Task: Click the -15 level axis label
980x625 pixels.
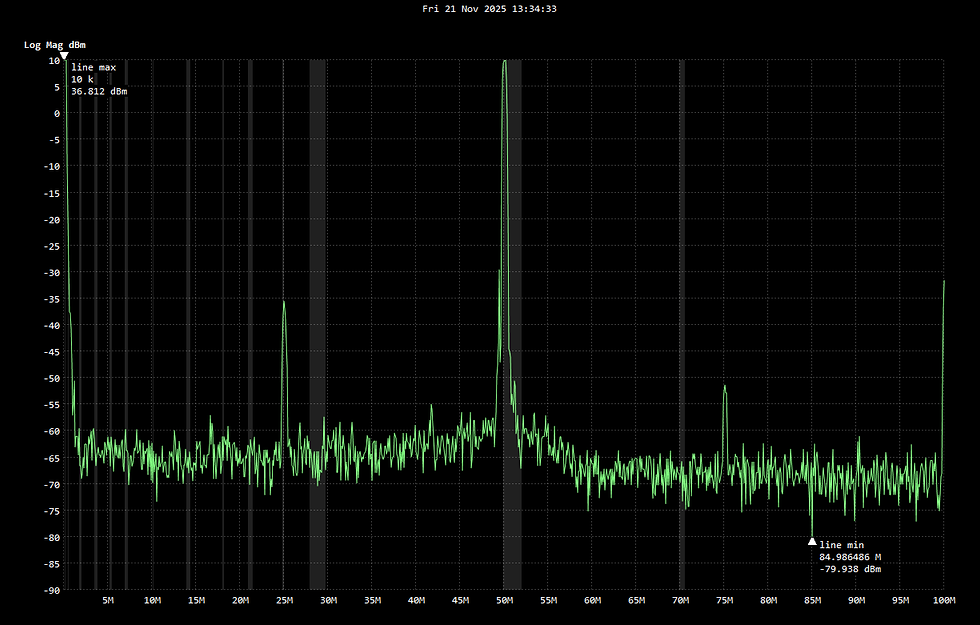Action: pyautogui.click(x=52, y=193)
